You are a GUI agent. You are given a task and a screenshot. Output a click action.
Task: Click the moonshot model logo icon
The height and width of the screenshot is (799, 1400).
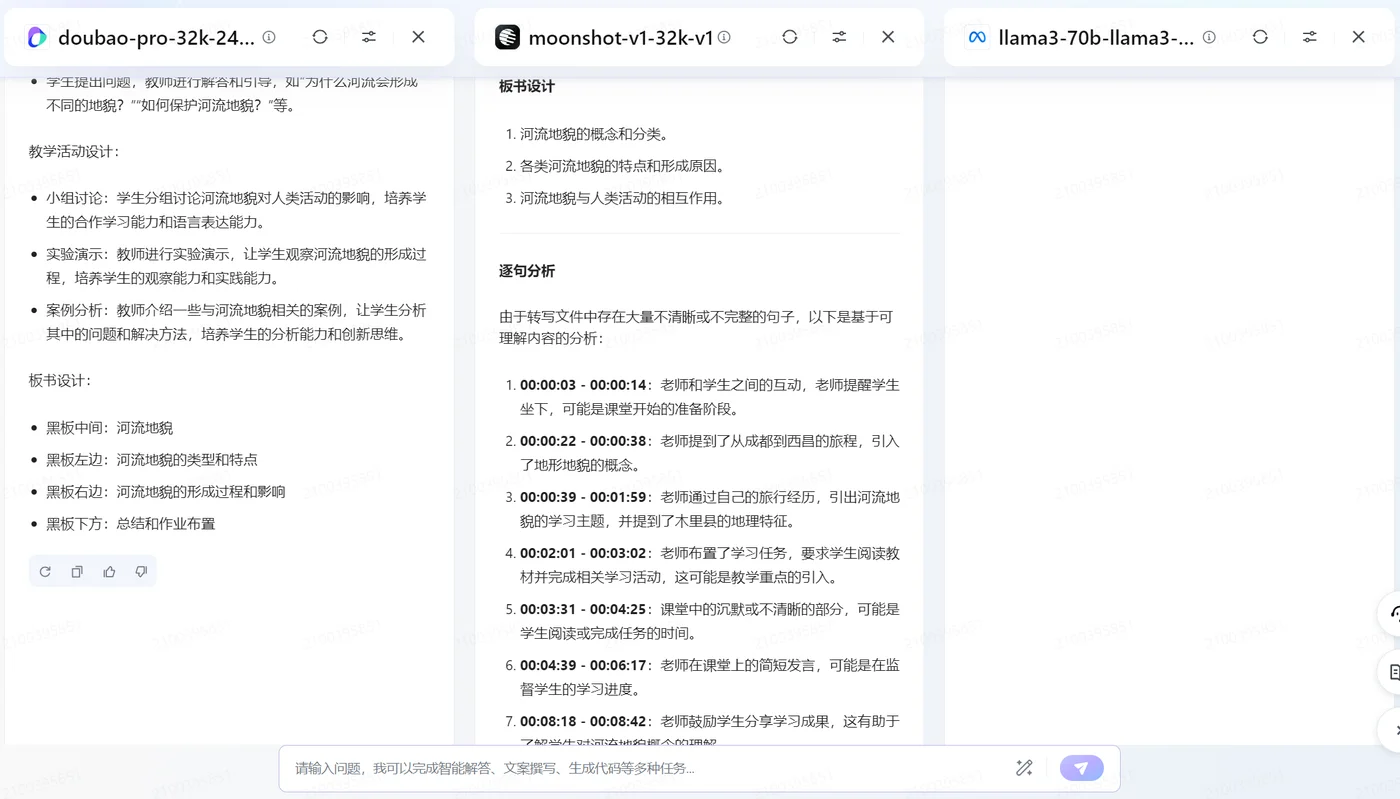click(507, 38)
